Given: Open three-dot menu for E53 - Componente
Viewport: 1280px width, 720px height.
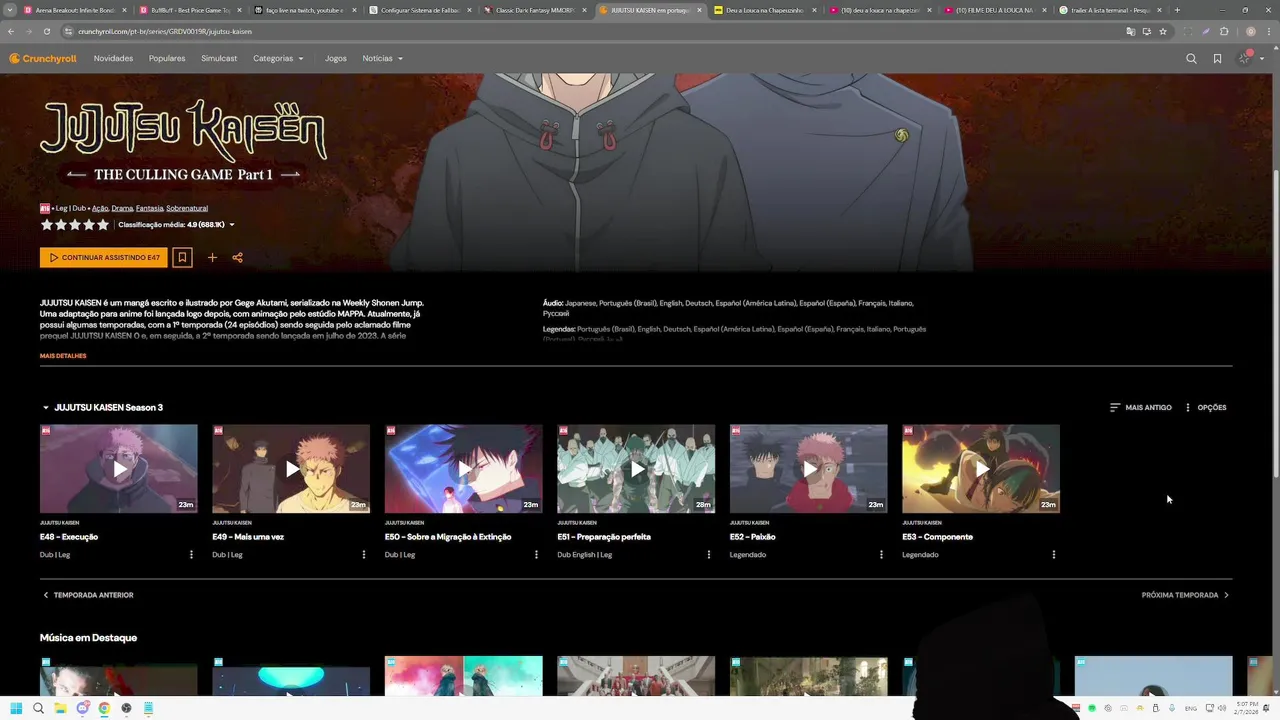Looking at the screenshot, I should tap(1053, 555).
